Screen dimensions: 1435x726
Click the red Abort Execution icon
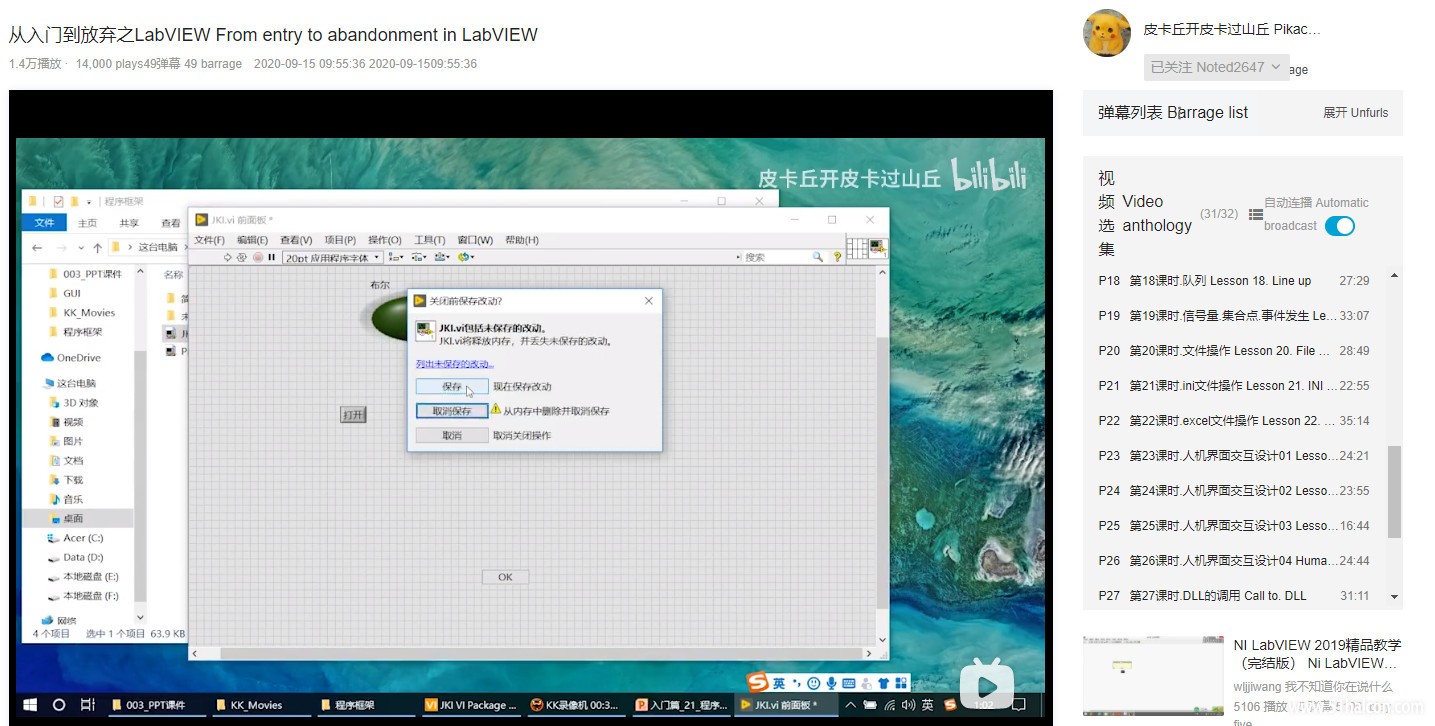pos(257,257)
